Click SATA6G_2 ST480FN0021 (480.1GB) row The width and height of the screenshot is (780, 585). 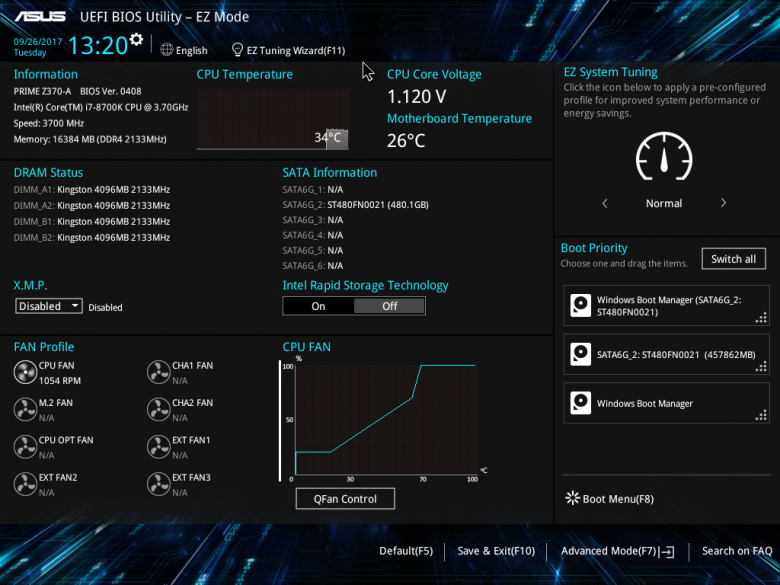pyautogui.click(x=356, y=204)
